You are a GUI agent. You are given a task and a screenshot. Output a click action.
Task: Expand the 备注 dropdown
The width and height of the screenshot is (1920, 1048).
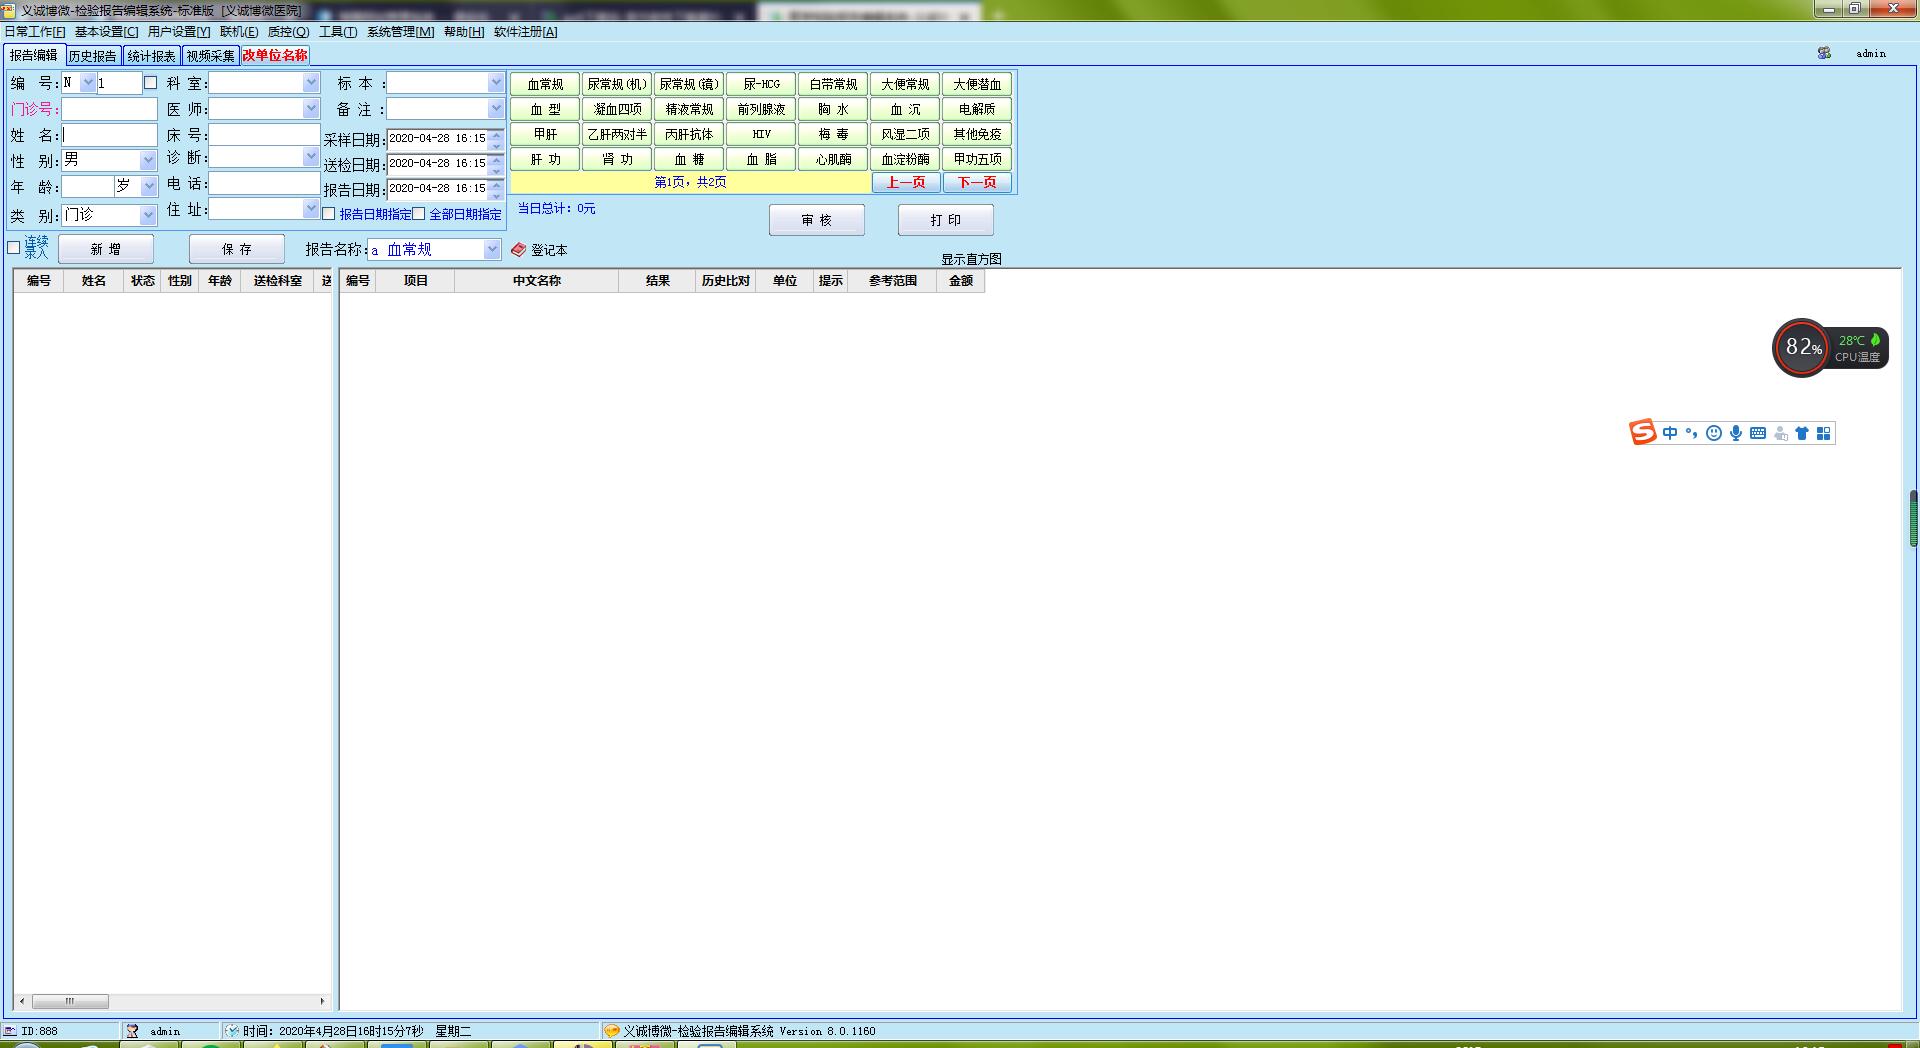(496, 108)
